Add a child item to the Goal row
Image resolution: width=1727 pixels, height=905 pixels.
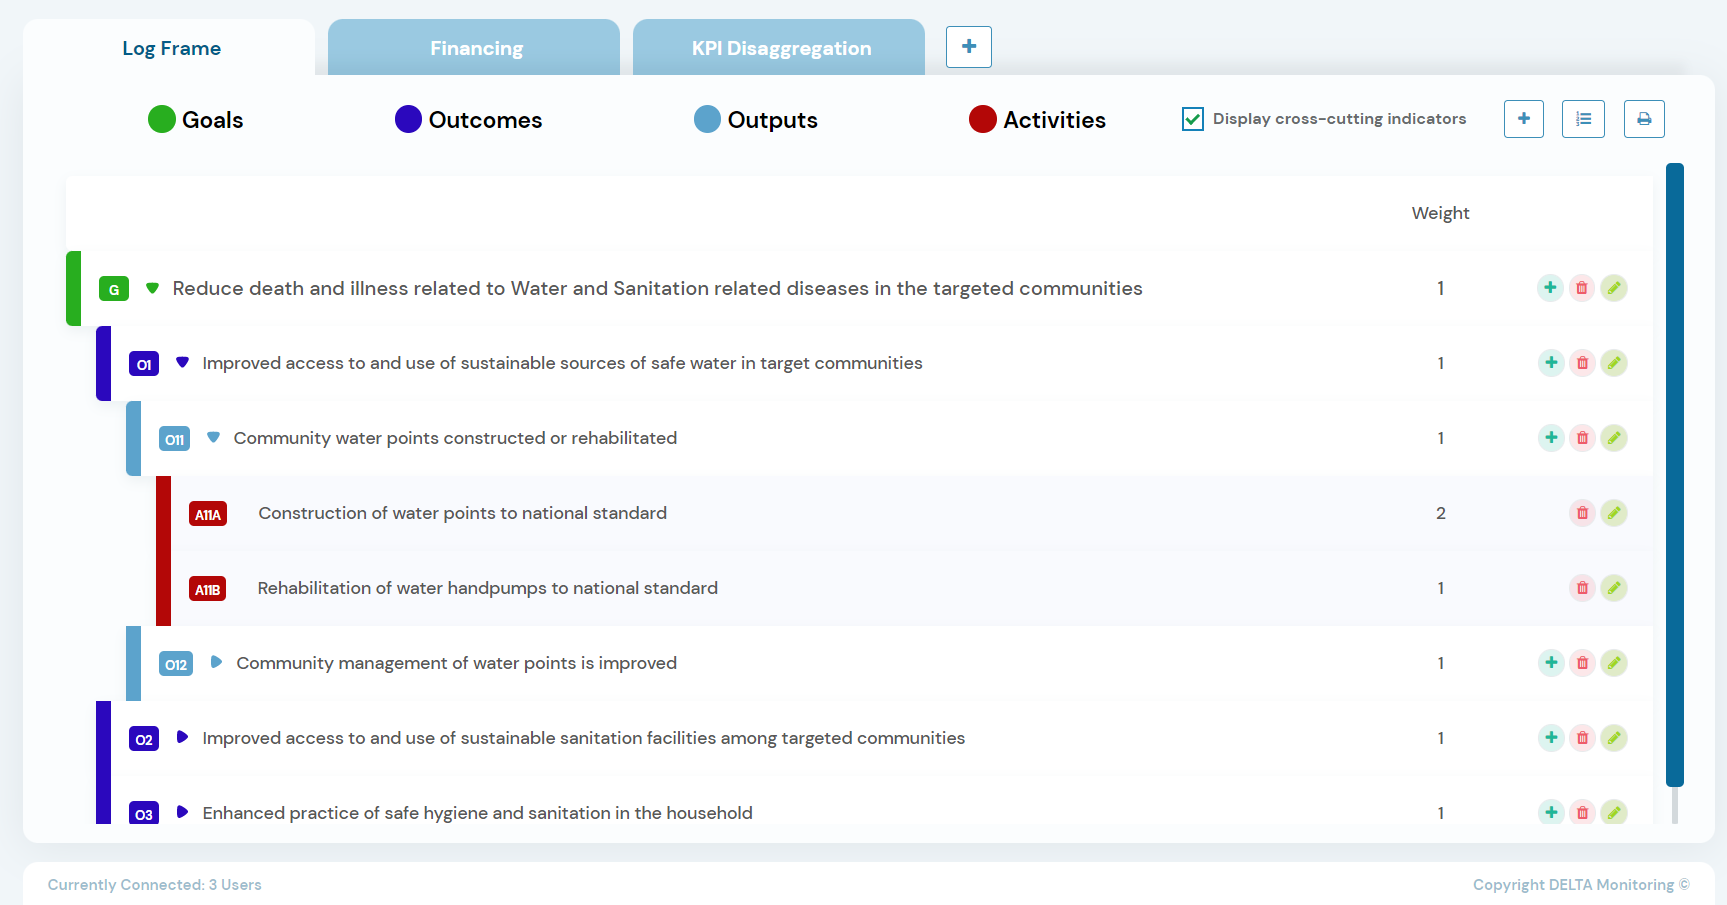[1550, 288]
